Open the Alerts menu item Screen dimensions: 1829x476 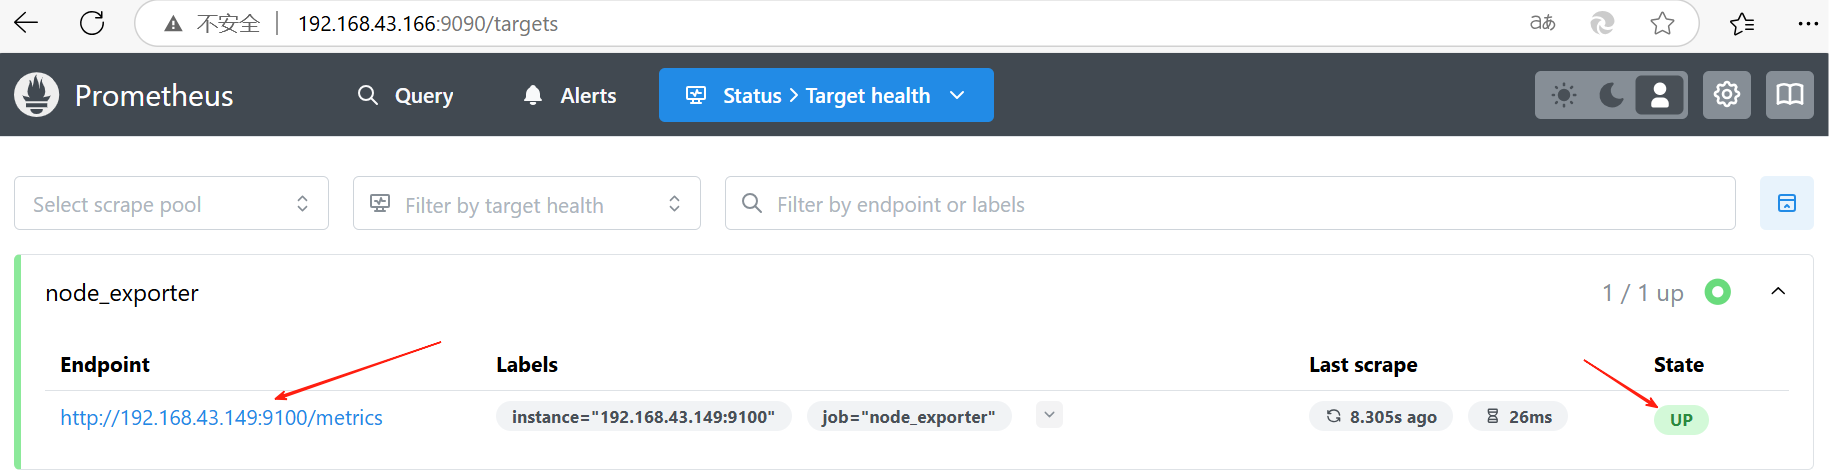[x=570, y=96]
